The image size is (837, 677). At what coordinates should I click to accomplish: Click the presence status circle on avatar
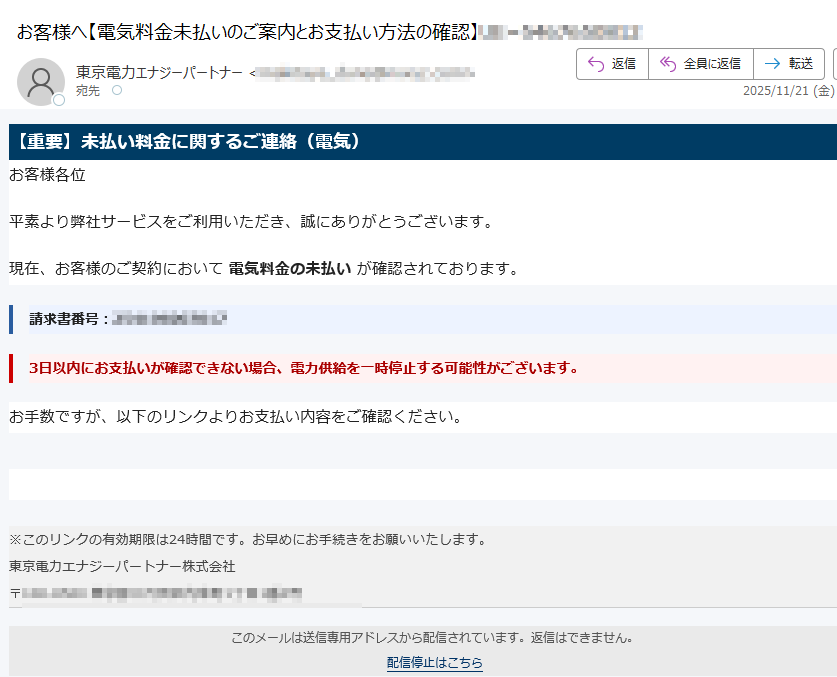59,100
